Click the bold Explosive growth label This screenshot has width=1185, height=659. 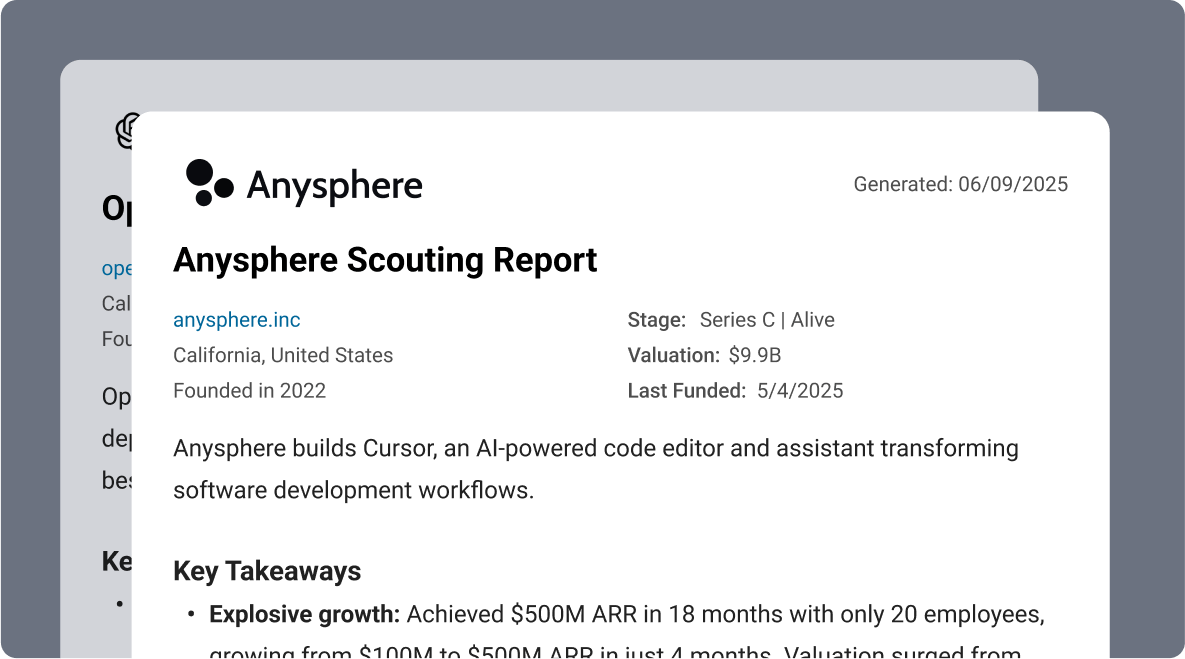(304, 614)
